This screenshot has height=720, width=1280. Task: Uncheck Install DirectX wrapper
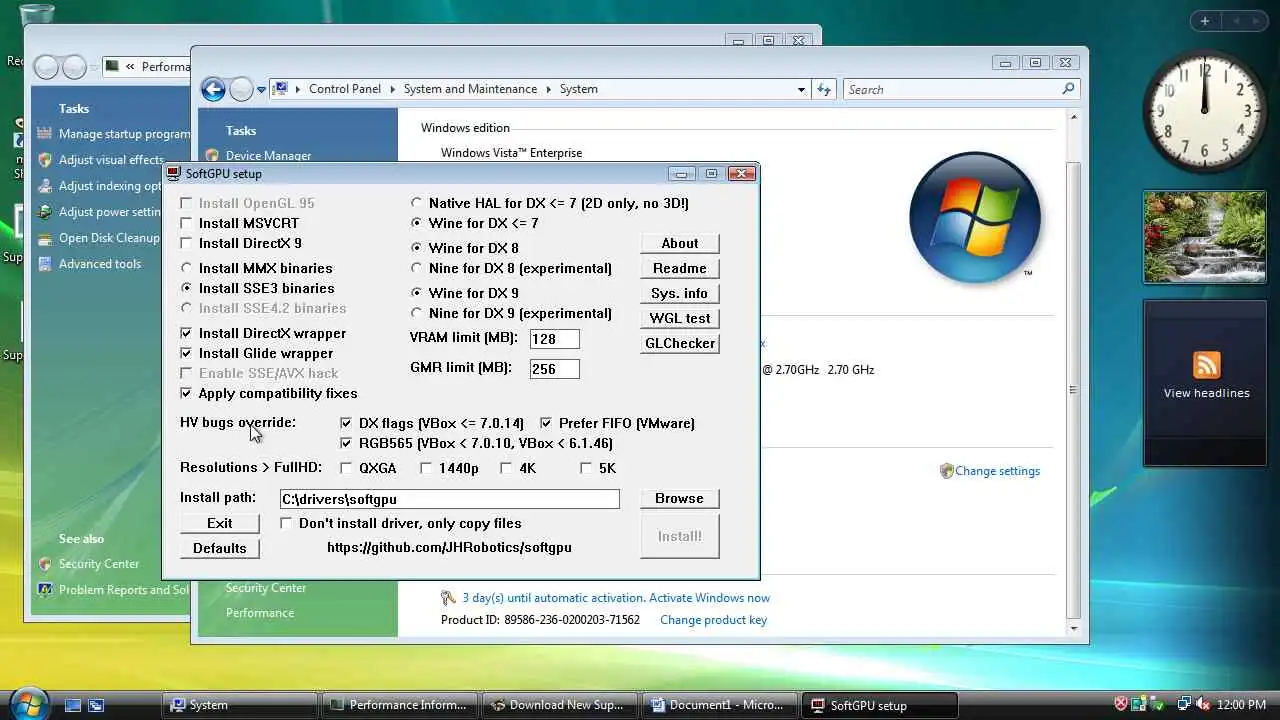(186, 333)
